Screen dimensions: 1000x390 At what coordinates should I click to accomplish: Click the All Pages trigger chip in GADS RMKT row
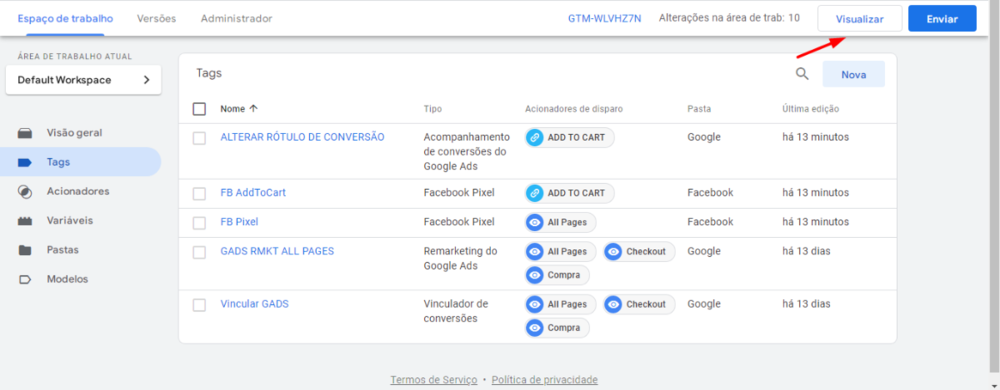click(x=561, y=252)
